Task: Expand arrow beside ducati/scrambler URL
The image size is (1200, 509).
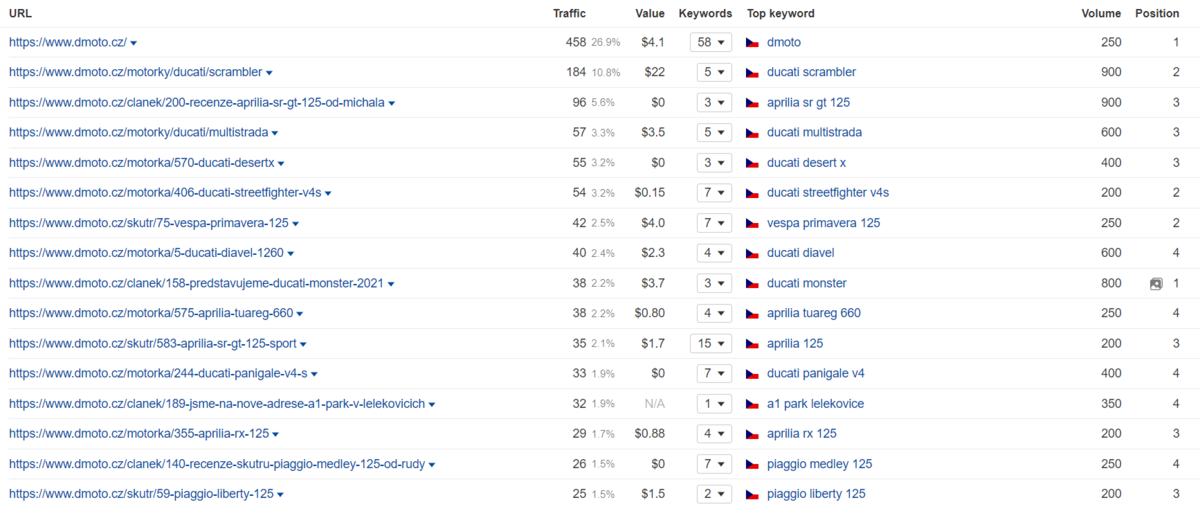Action: click(x=269, y=73)
